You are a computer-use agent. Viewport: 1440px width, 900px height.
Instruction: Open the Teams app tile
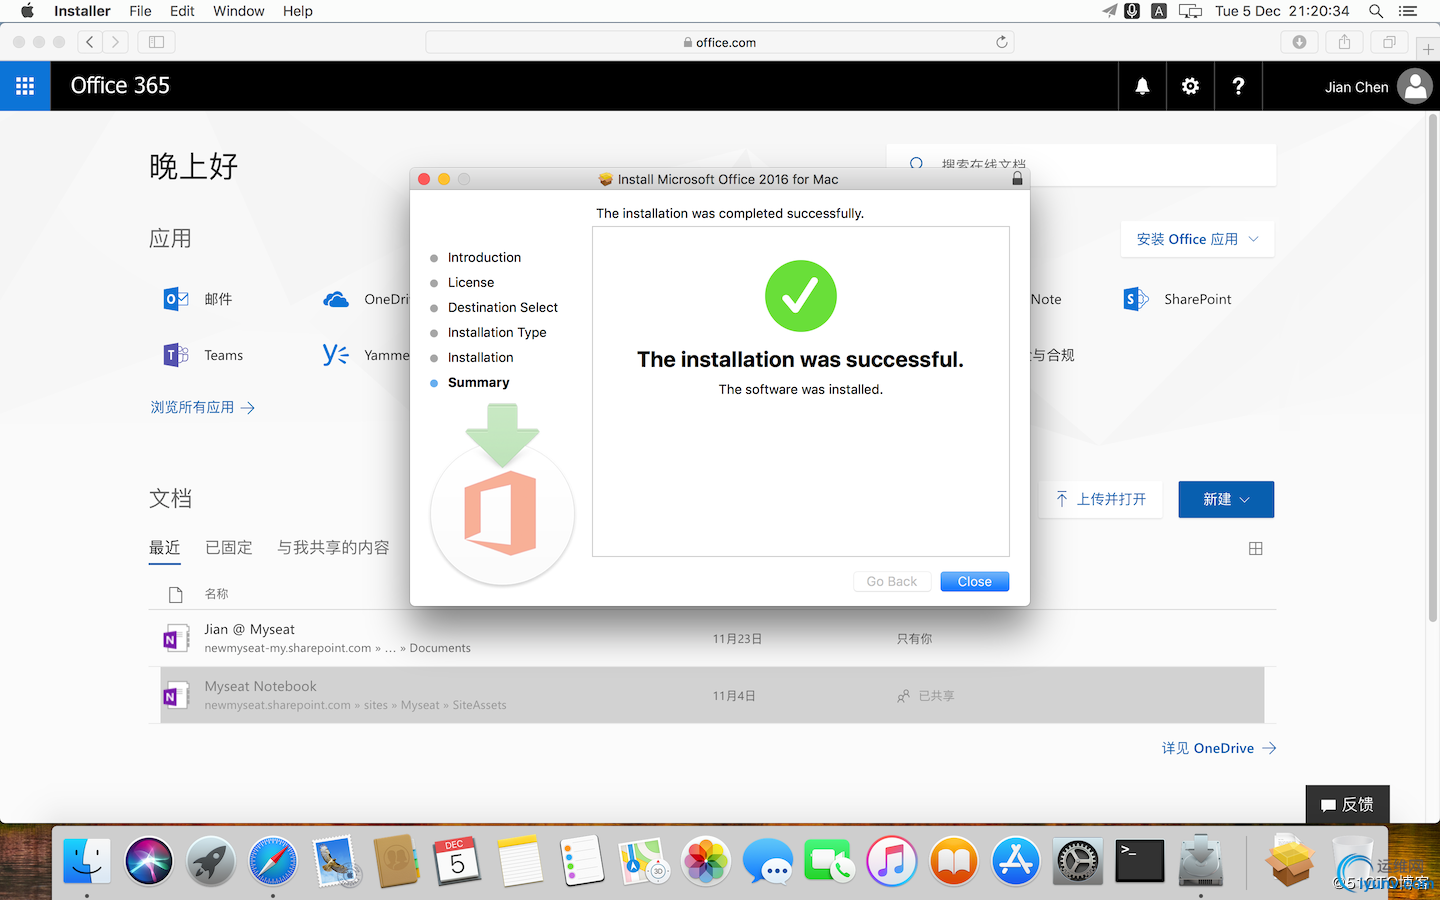[203, 355]
